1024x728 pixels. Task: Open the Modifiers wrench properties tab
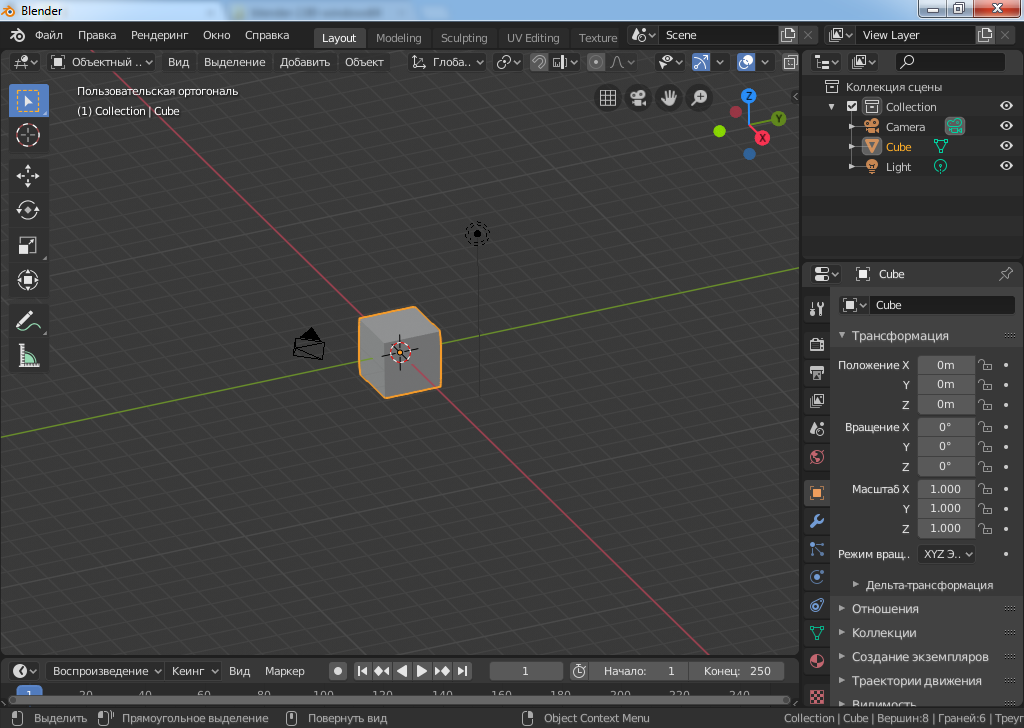(816, 521)
